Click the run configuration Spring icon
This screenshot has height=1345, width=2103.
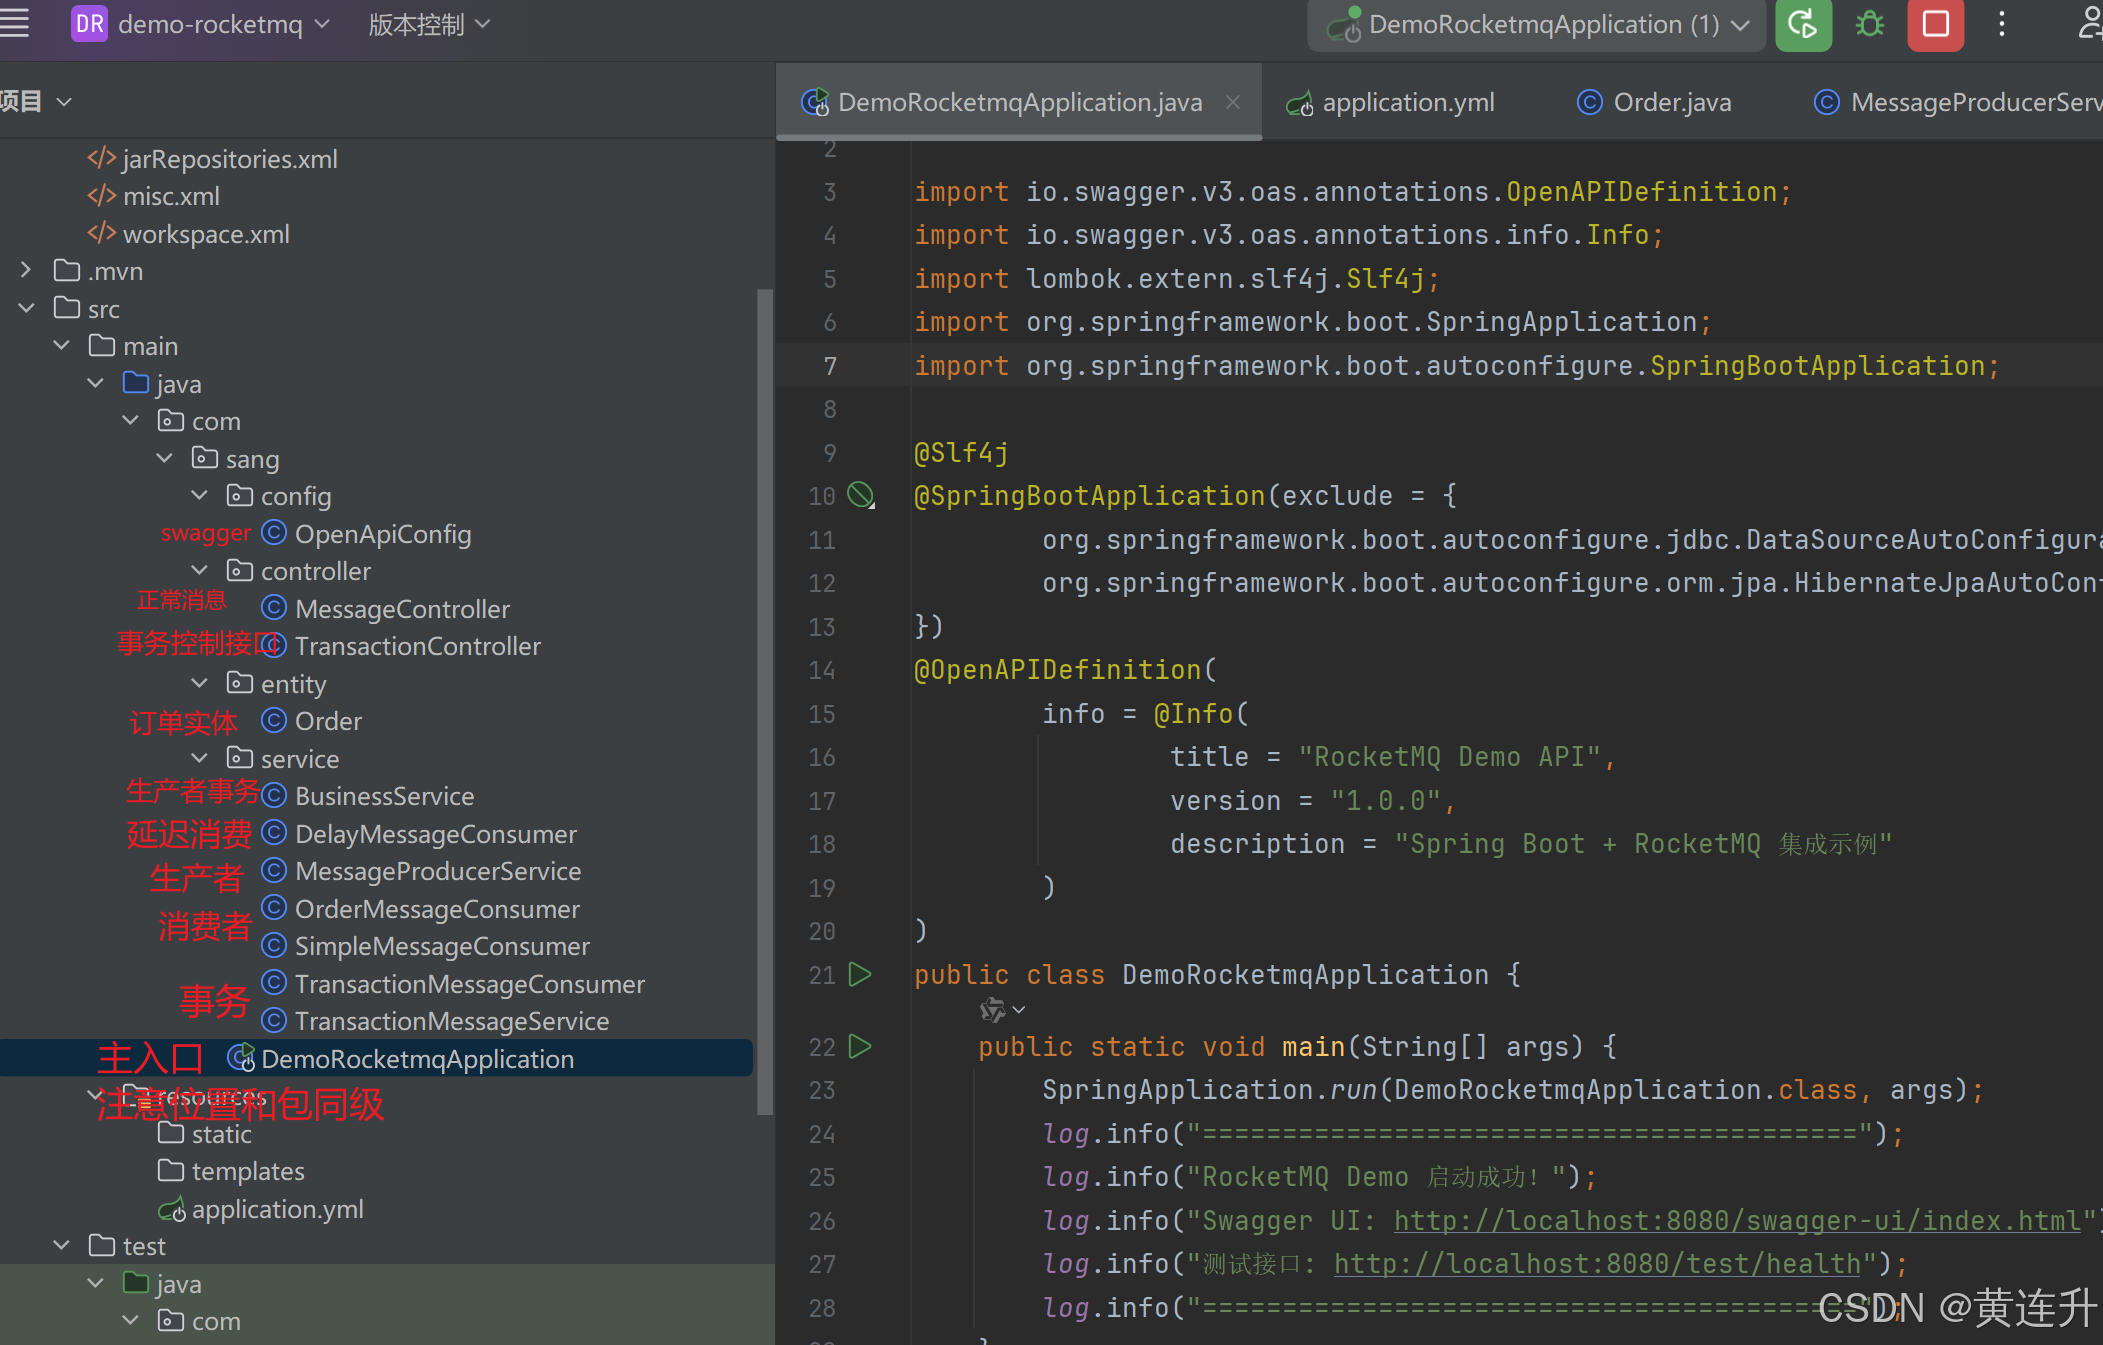pos(1344,24)
